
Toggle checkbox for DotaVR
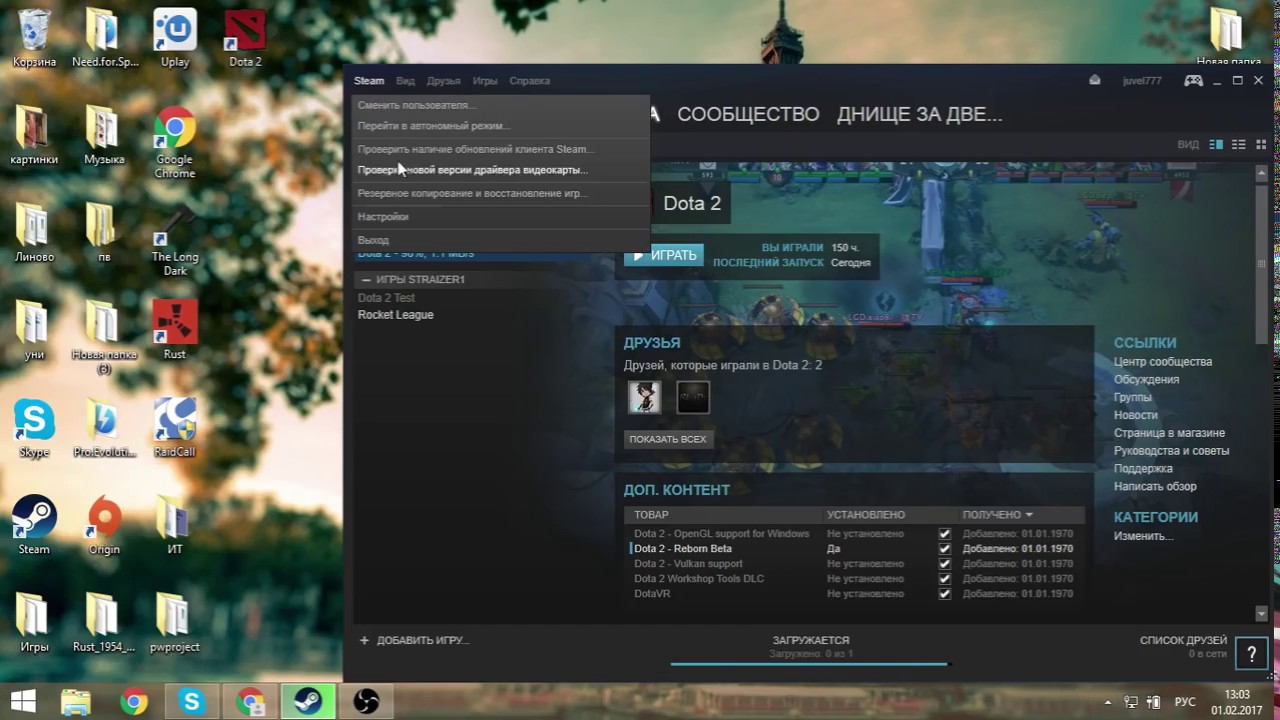click(945, 594)
